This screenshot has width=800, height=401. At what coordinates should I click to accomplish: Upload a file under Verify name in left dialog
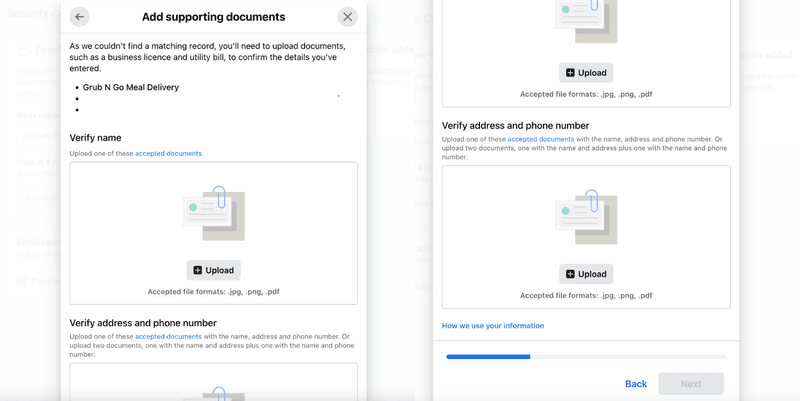[213, 270]
